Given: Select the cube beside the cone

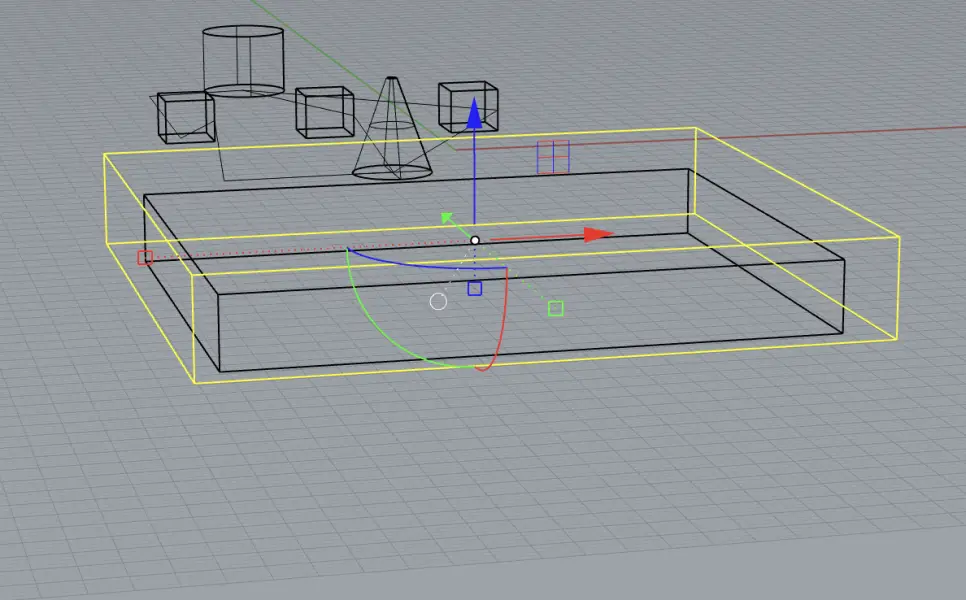Looking at the screenshot, I should tap(322, 112).
